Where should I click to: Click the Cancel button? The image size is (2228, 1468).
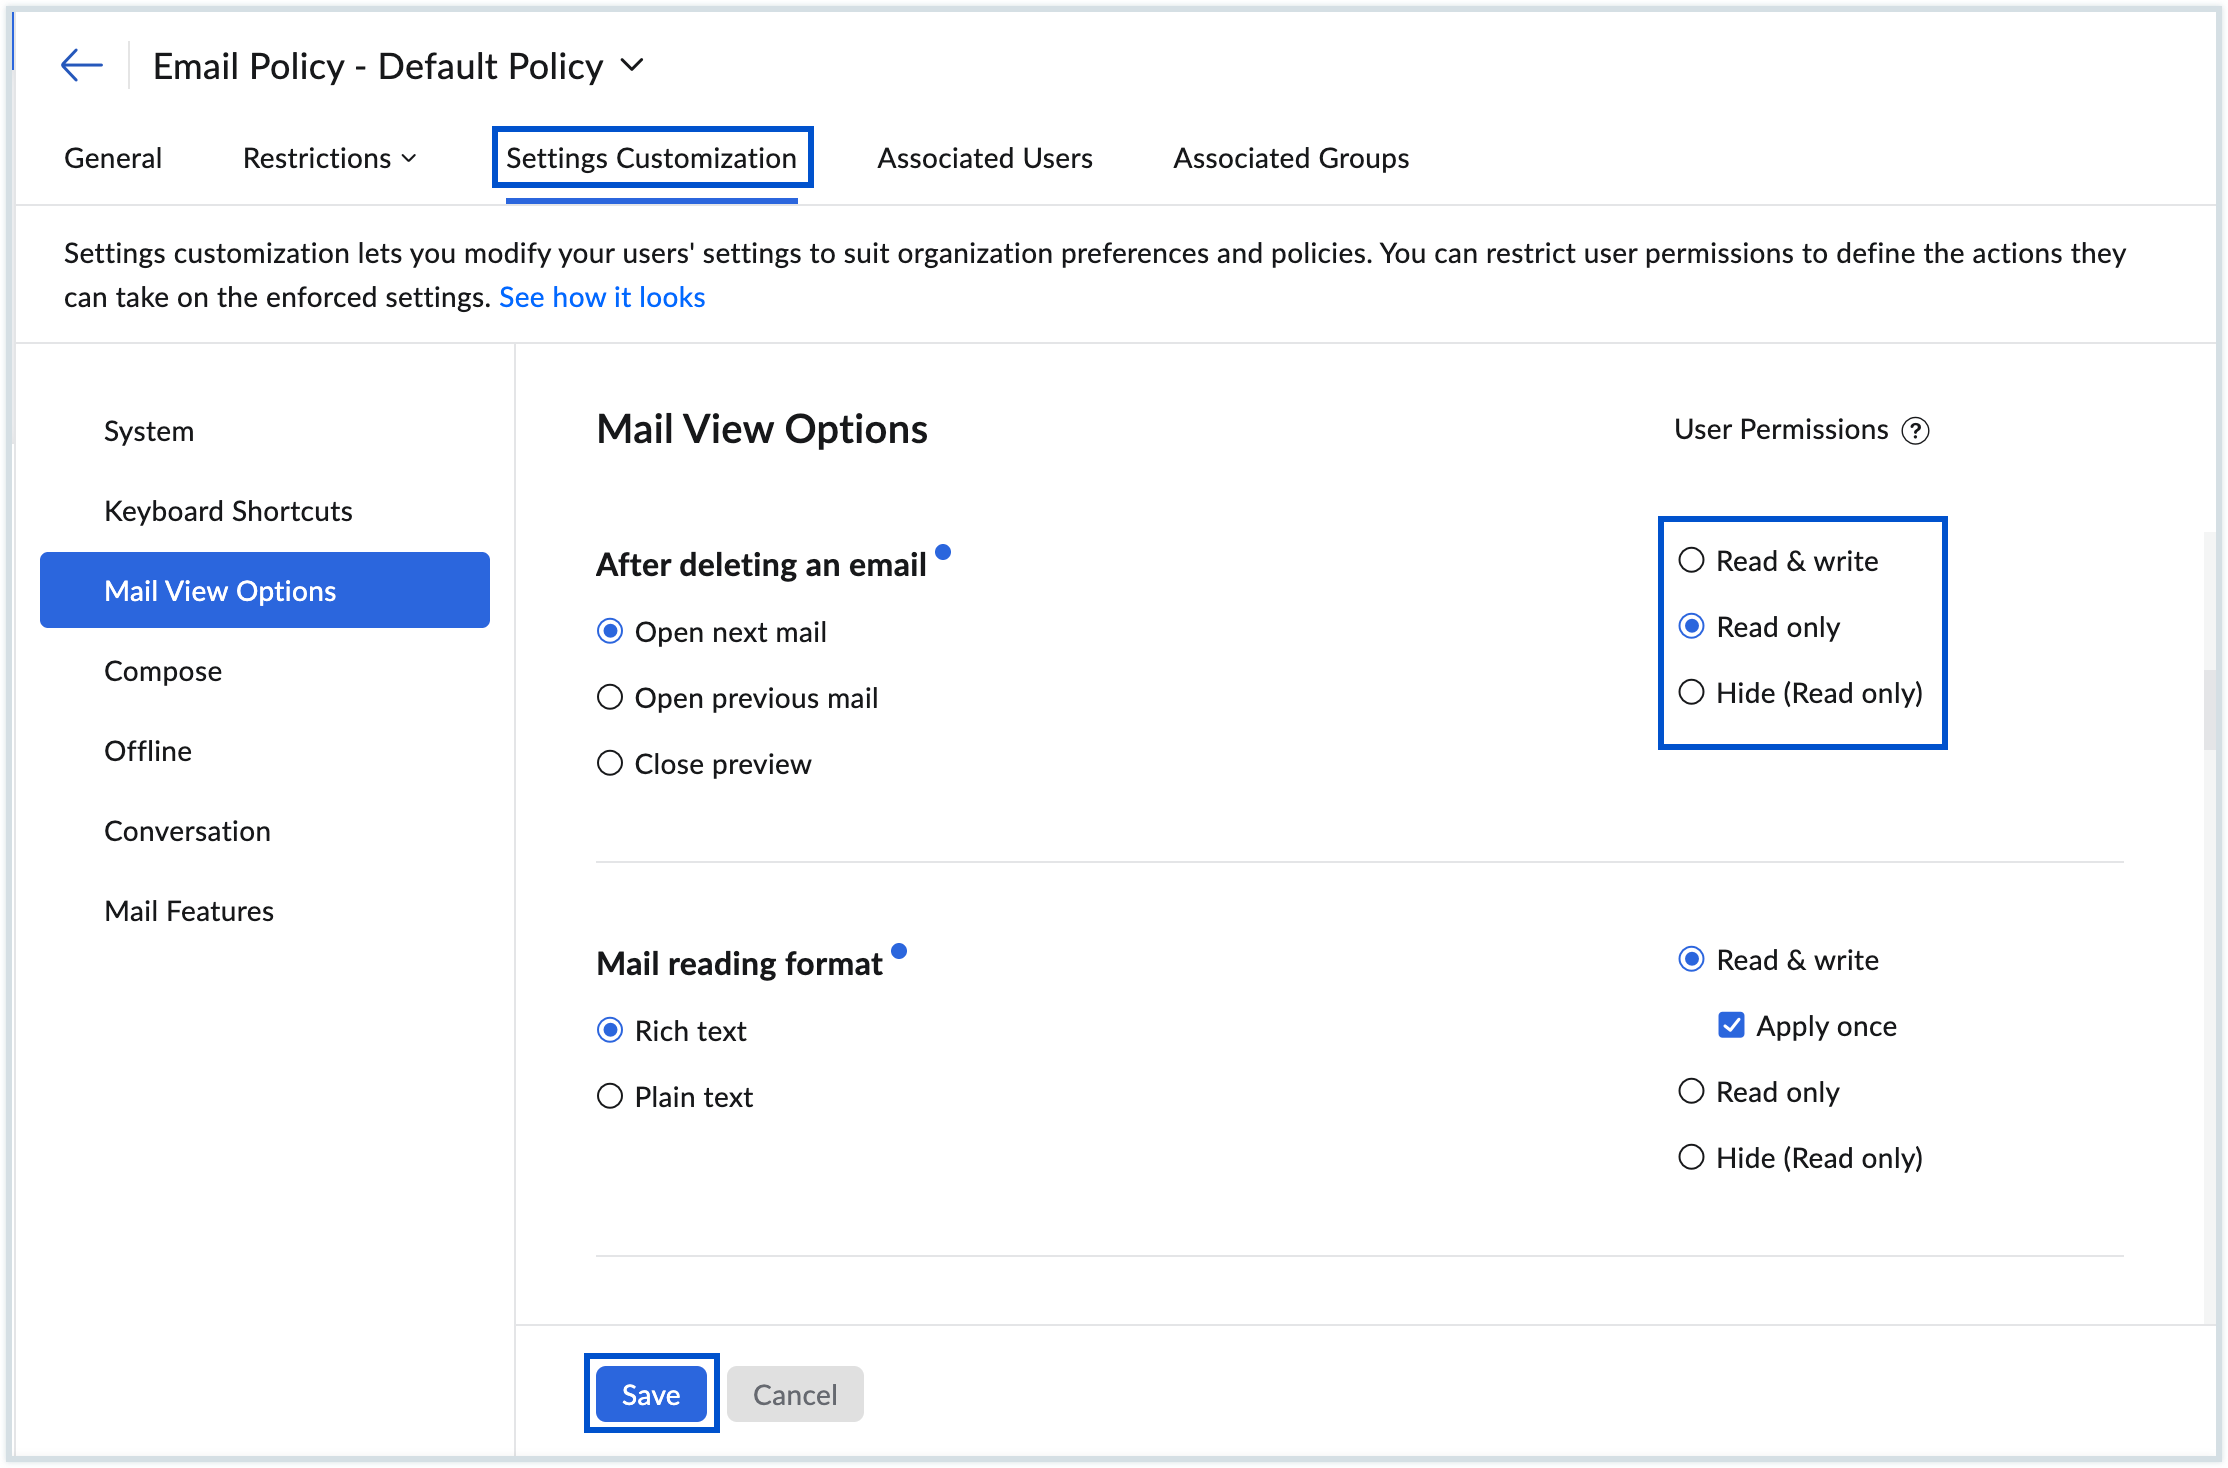tap(794, 1394)
